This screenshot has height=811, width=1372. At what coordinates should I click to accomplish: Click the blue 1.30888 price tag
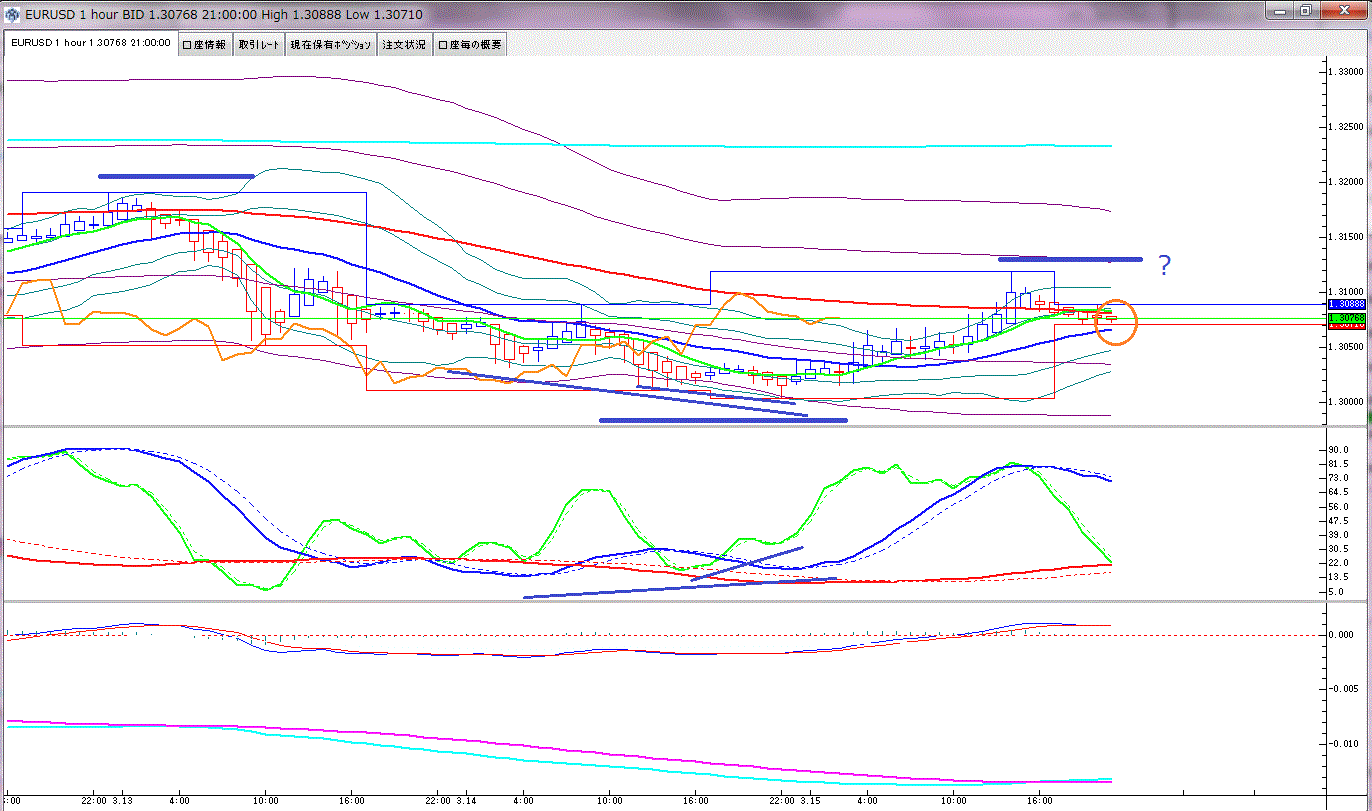tap(1346, 303)
